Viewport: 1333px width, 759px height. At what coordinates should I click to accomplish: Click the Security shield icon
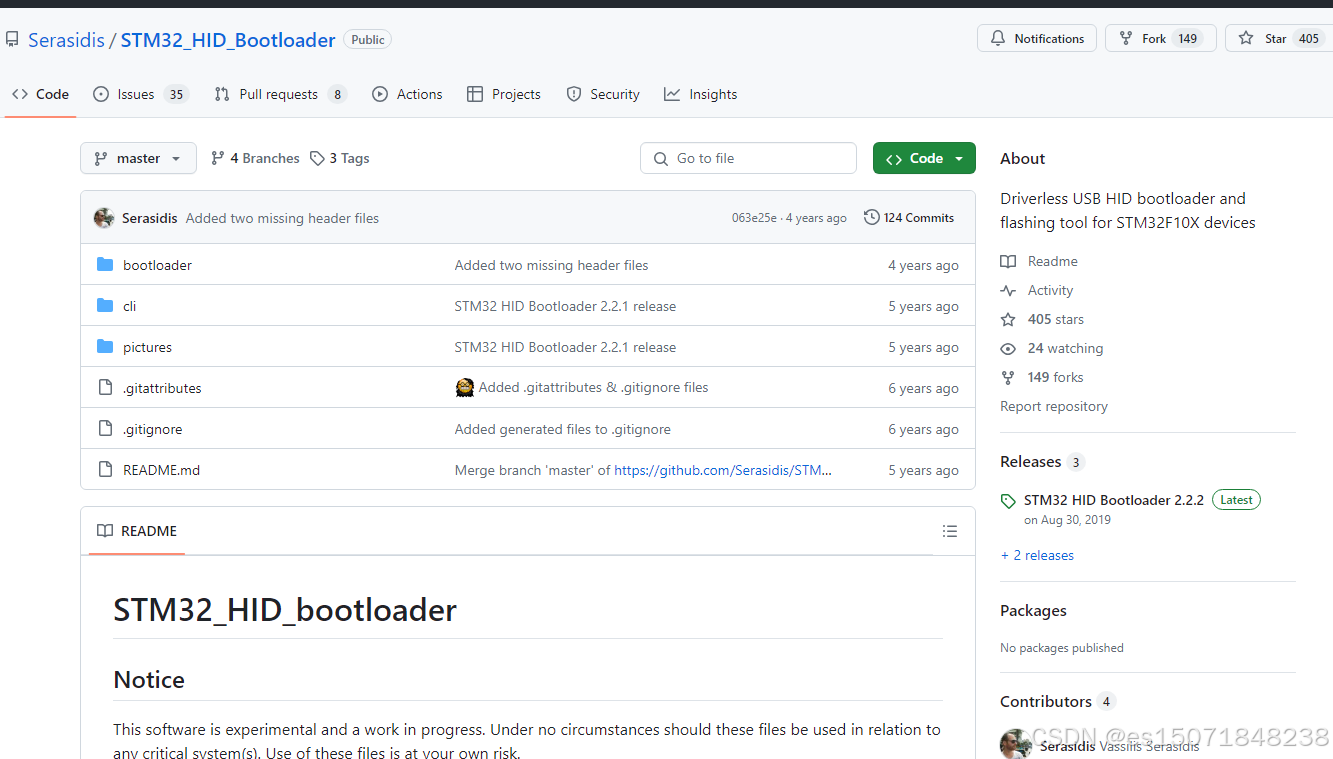(574, 94)
